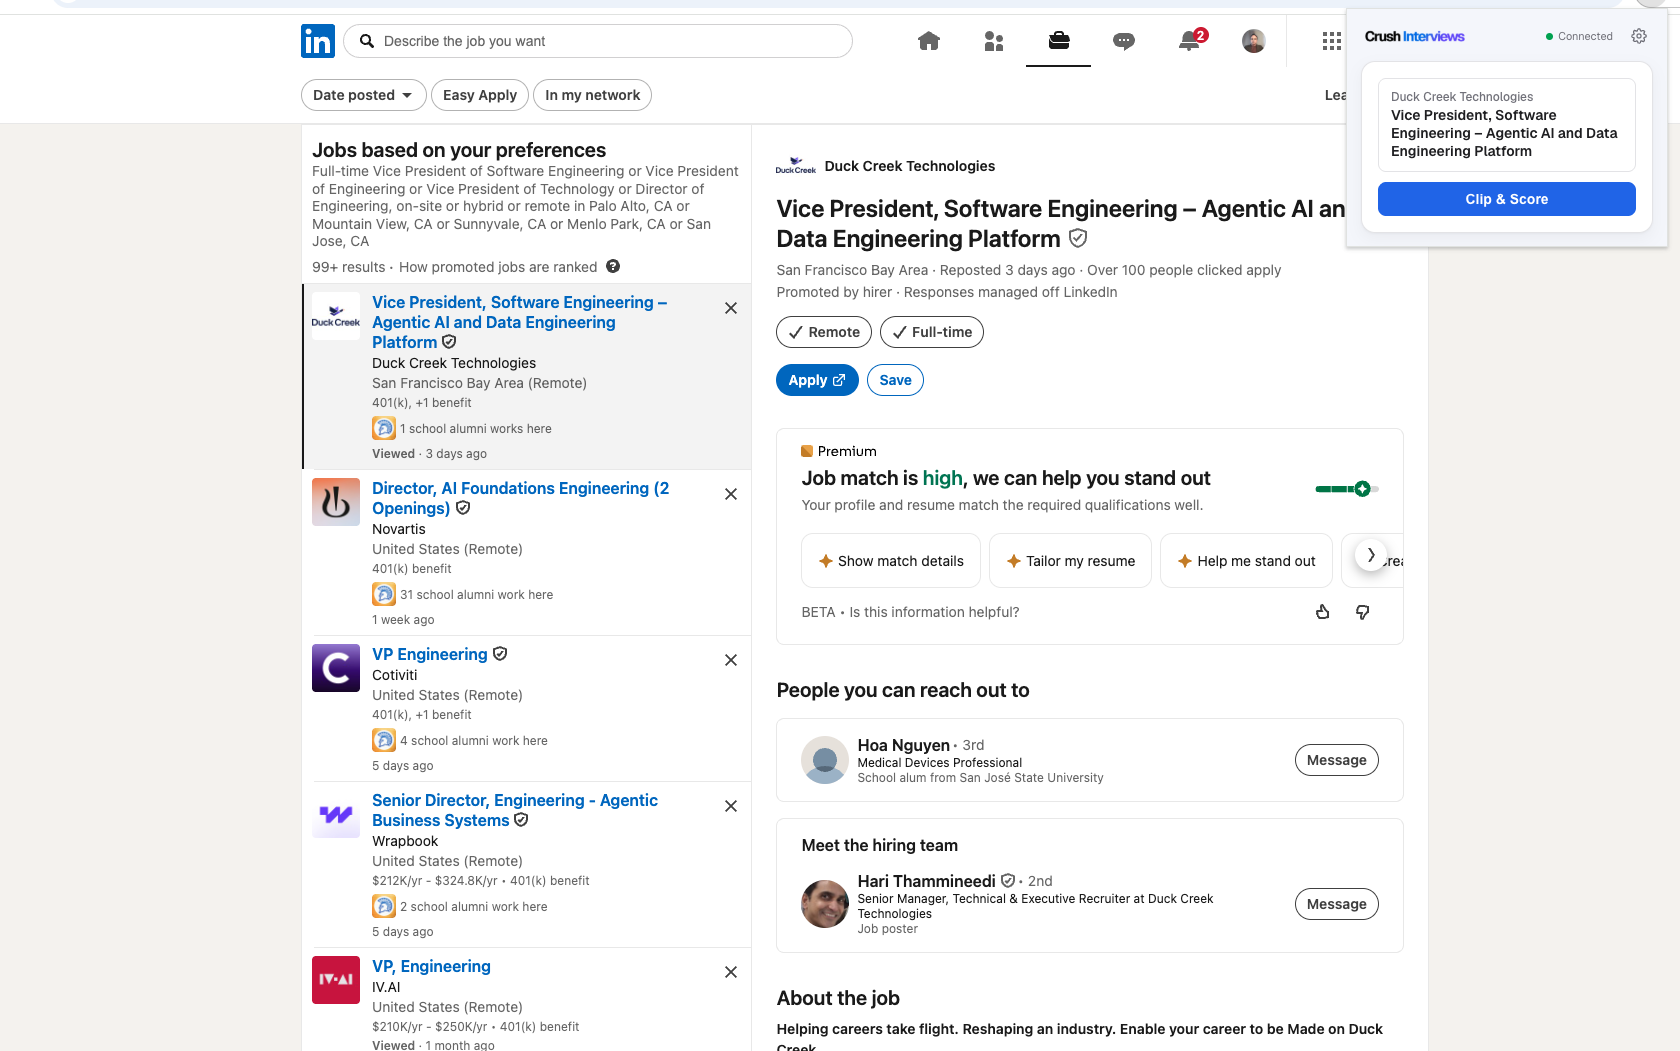
Task: Open the LinkedIn home logo
Action: click(318, 41)
